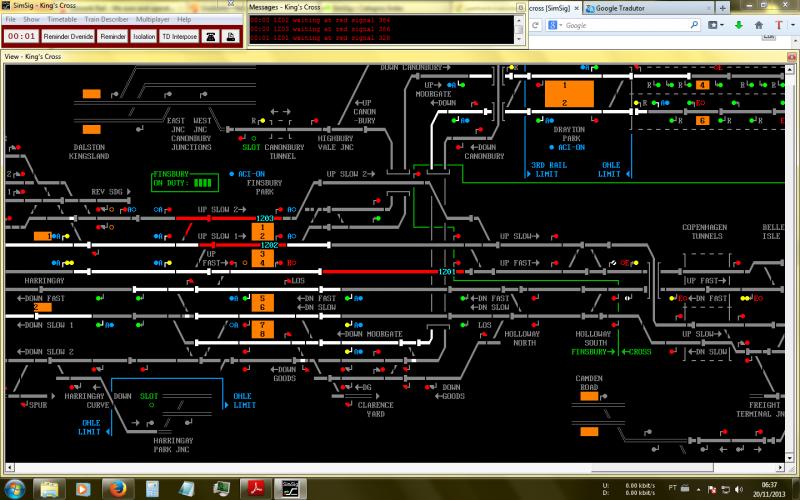800x500 pixels.
Task: Activate the Isolation button
Action: [x=144, y=37]
